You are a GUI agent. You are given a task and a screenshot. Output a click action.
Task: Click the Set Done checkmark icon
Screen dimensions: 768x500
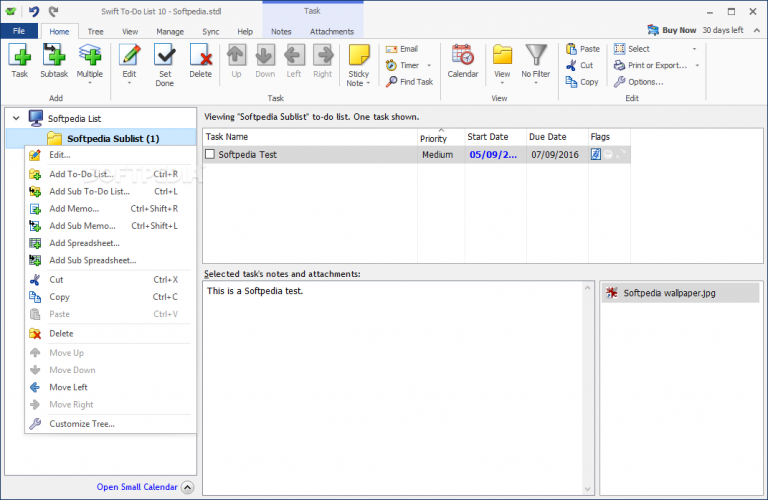[165, 55]
